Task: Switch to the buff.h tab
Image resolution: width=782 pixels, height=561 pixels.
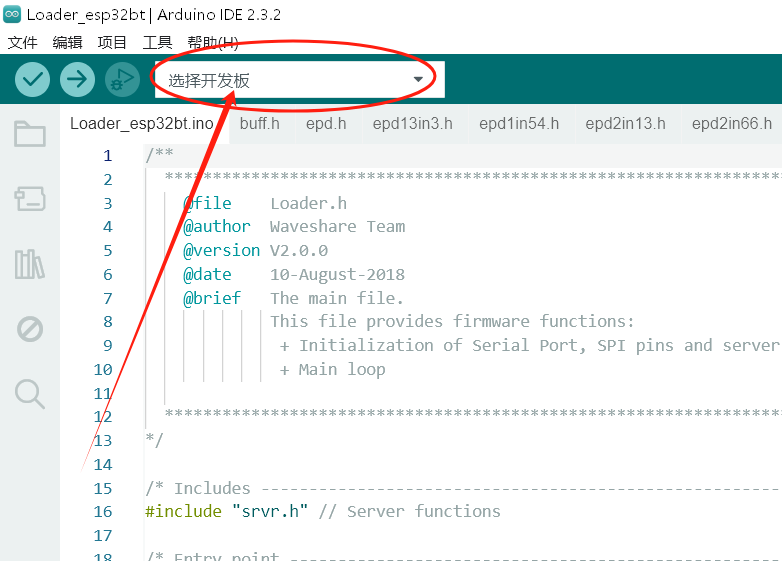Action: tap(260, 124)
